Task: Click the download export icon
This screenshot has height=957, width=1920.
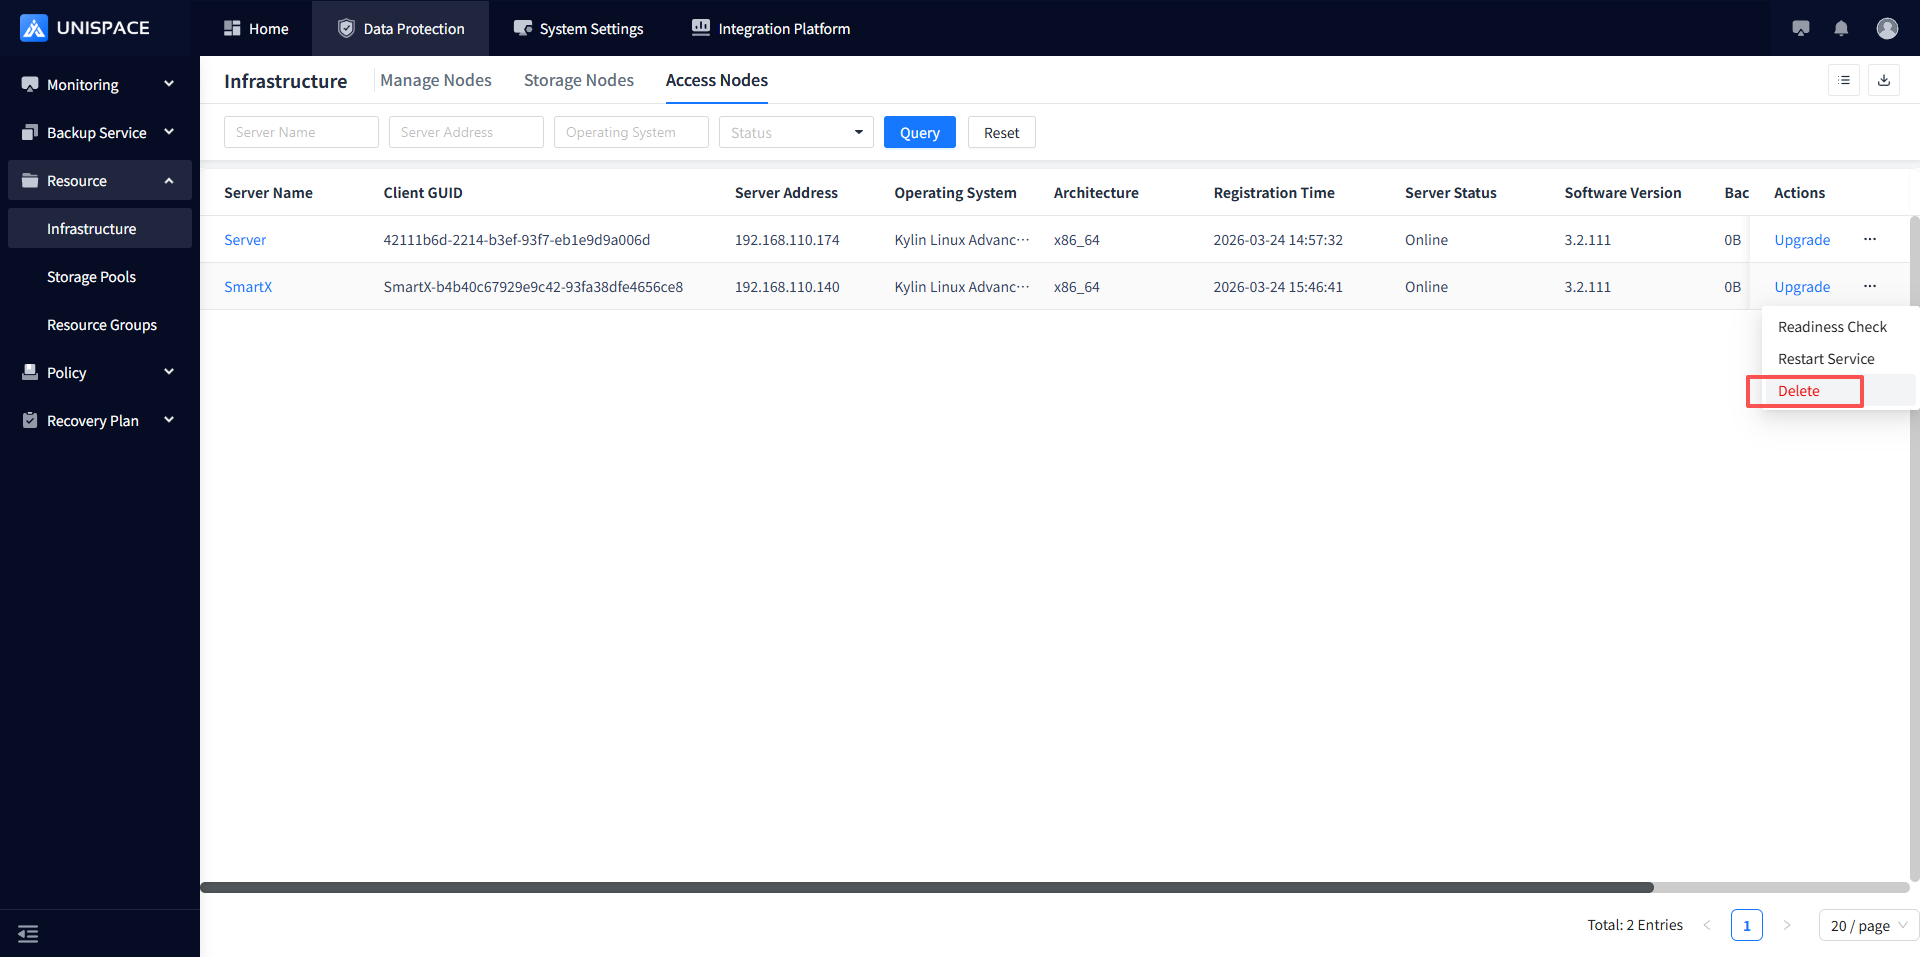Action: 1884,80
